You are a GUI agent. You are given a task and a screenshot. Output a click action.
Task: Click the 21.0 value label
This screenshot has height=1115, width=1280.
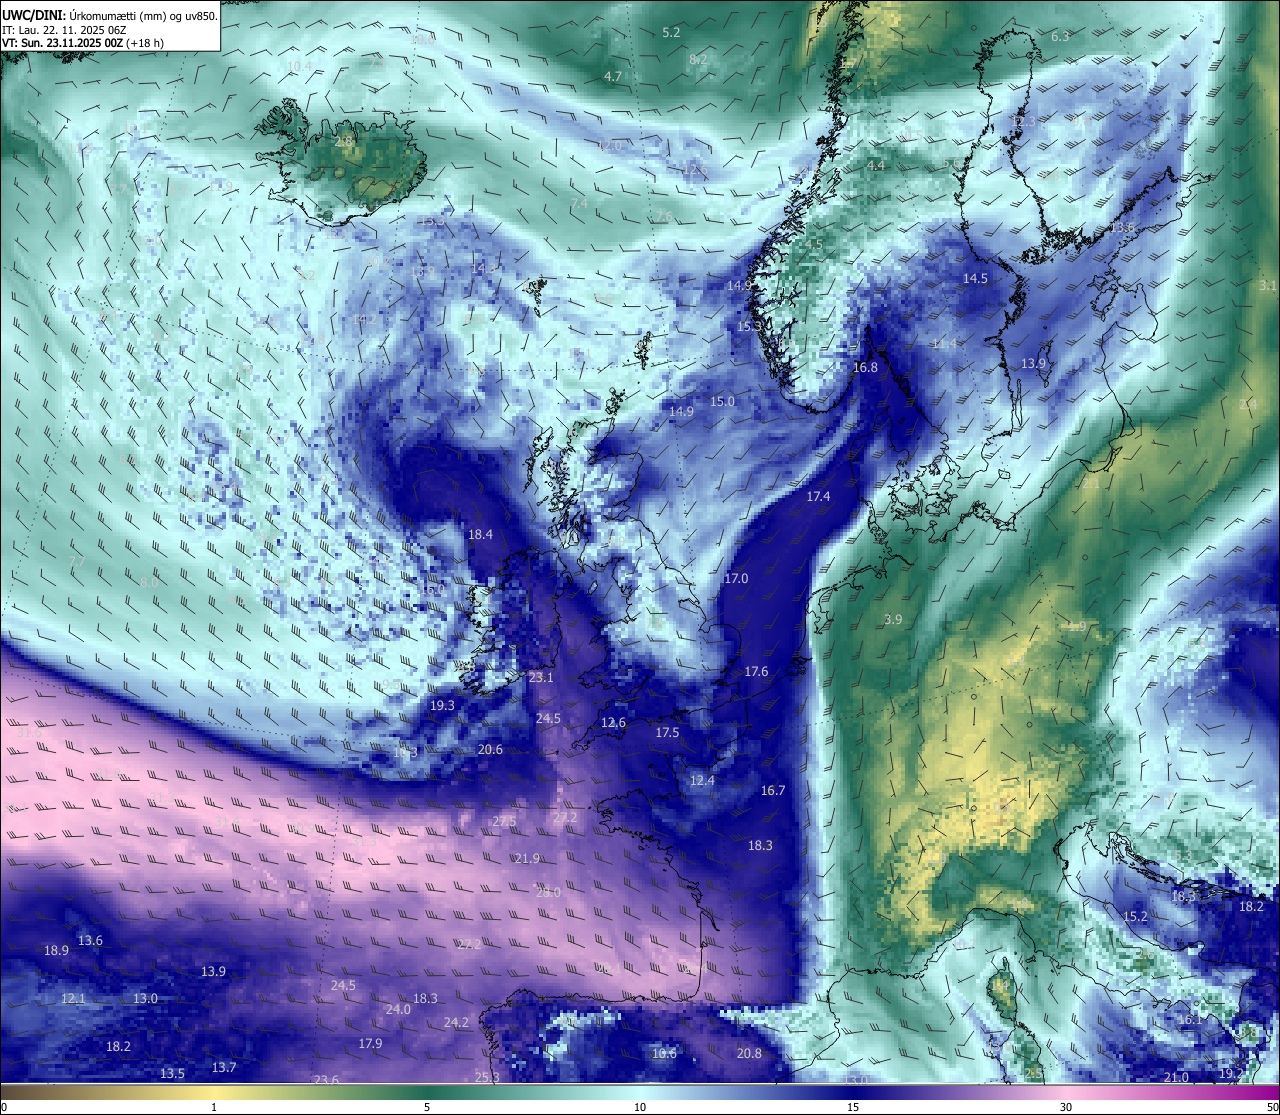(1177, 1078)
